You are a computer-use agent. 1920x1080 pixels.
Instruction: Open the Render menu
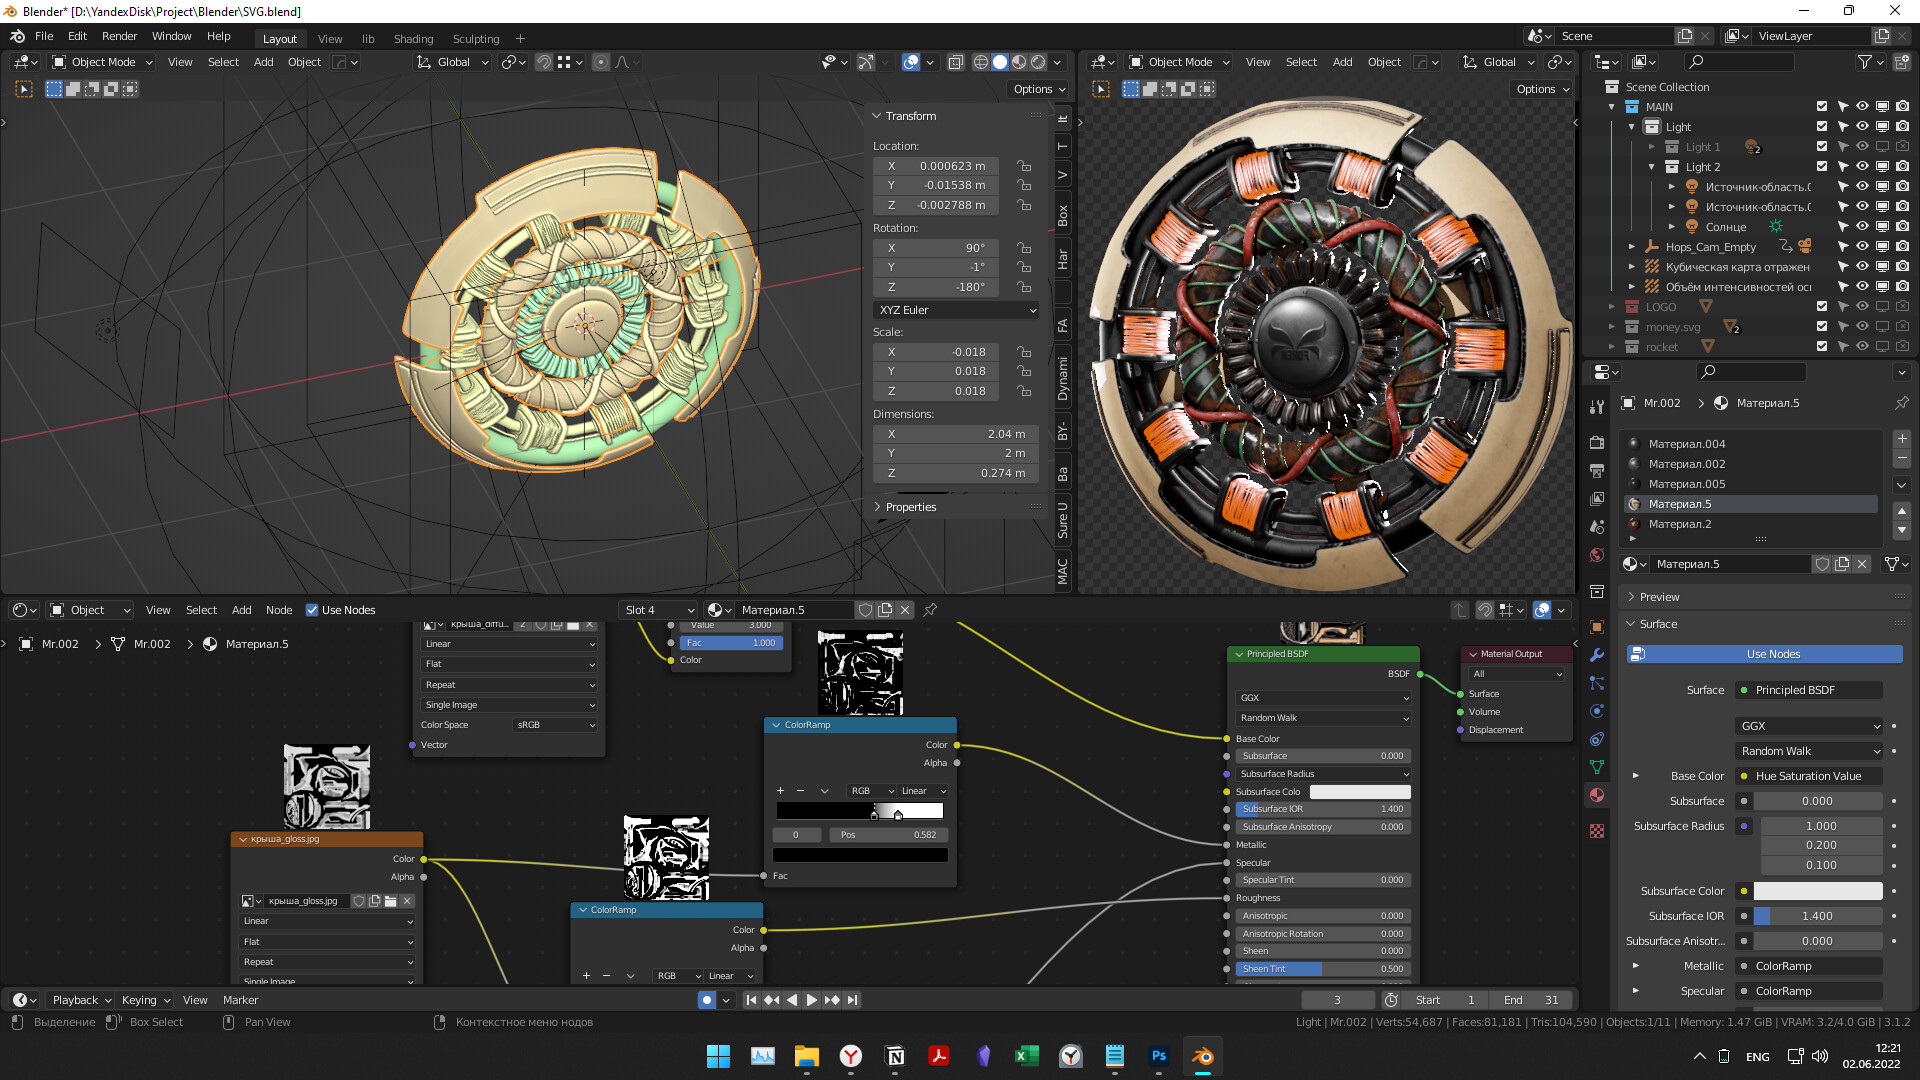click(x=119, y=36)
